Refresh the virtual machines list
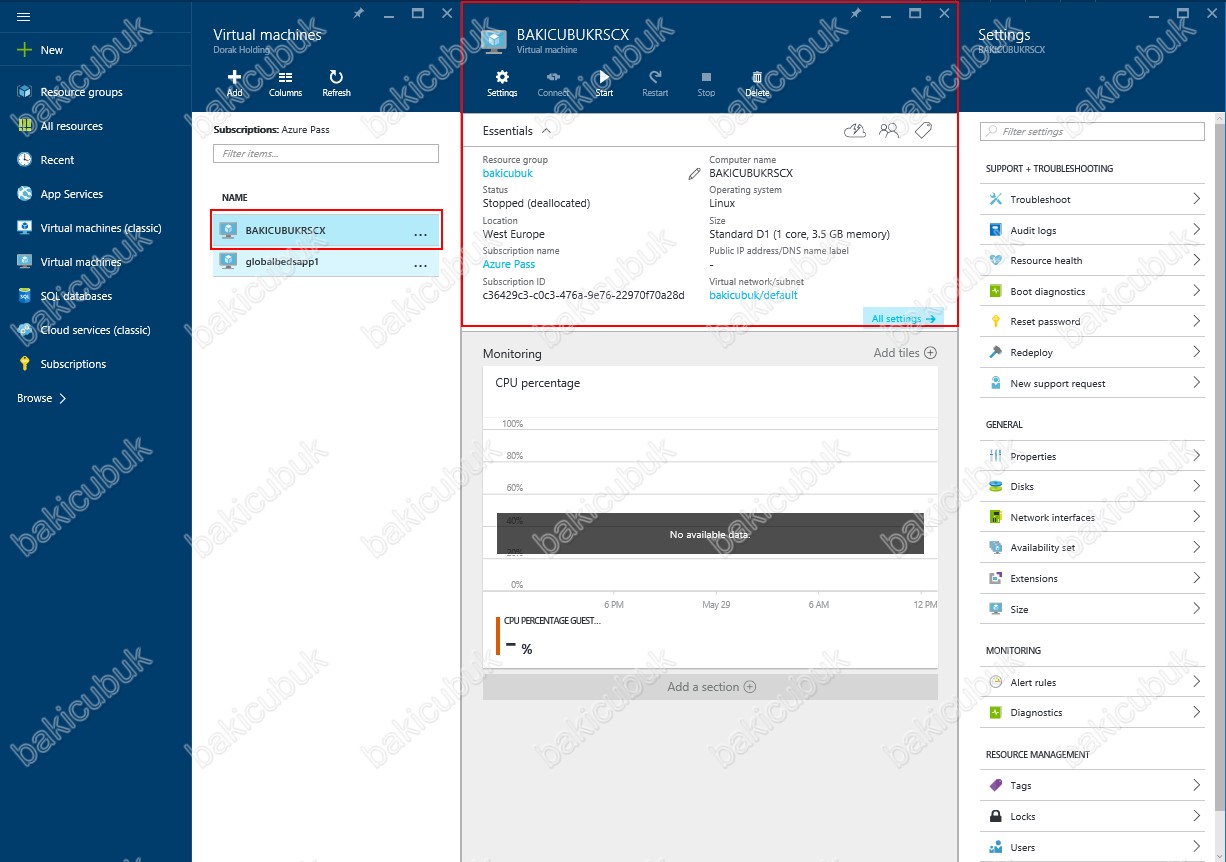 pyautogui.click(x=336, y=83)
